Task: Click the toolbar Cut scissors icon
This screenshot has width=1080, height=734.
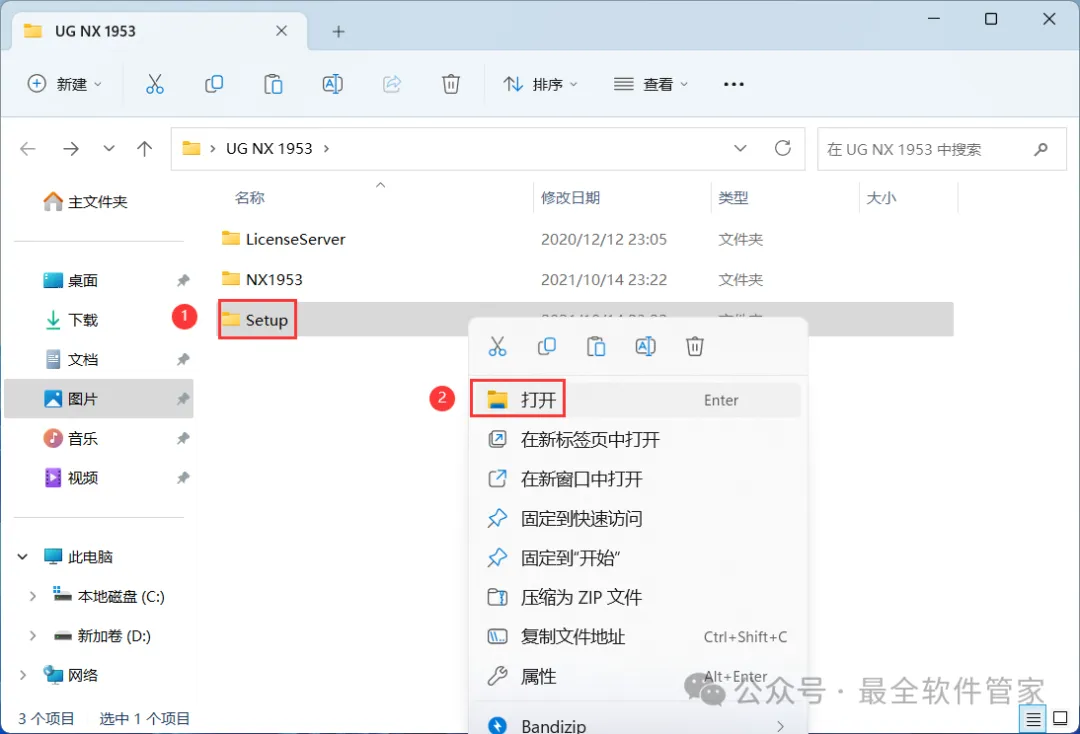Action: tap(155, 84)
